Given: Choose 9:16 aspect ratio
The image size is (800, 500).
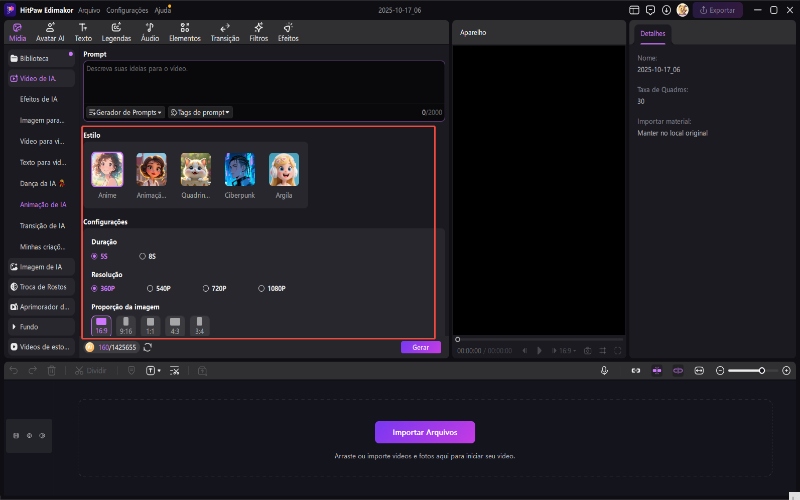Looking at the screenshot, I should (x=126, y=326).
